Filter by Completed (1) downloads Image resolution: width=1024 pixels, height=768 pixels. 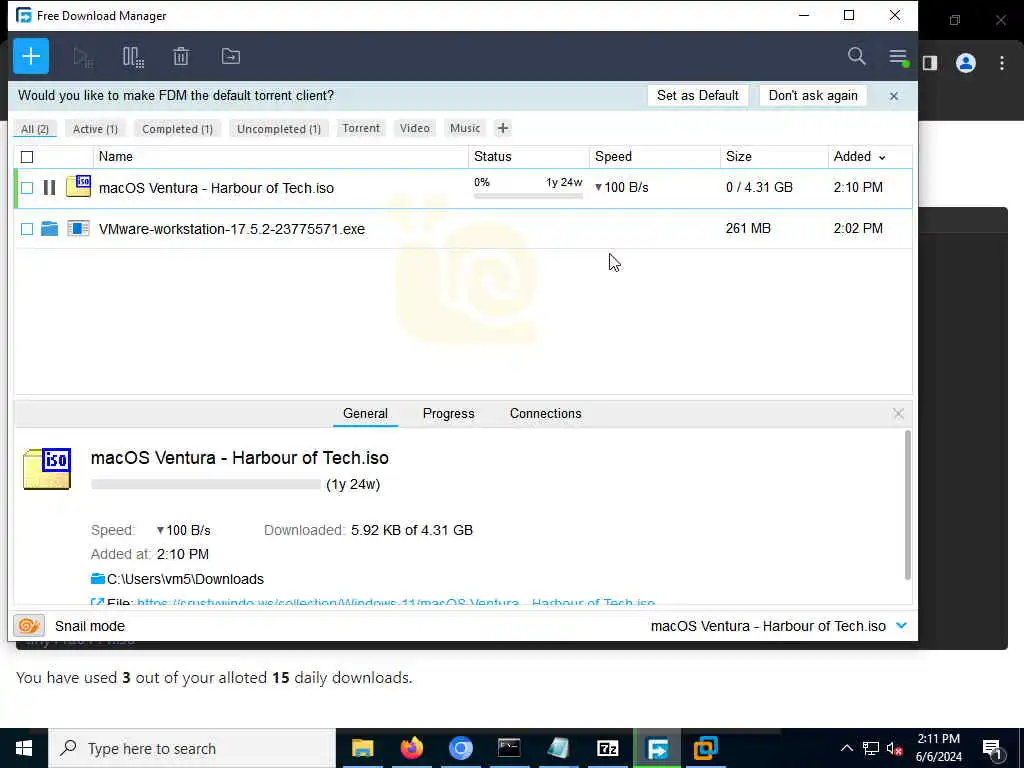[178, 129]
